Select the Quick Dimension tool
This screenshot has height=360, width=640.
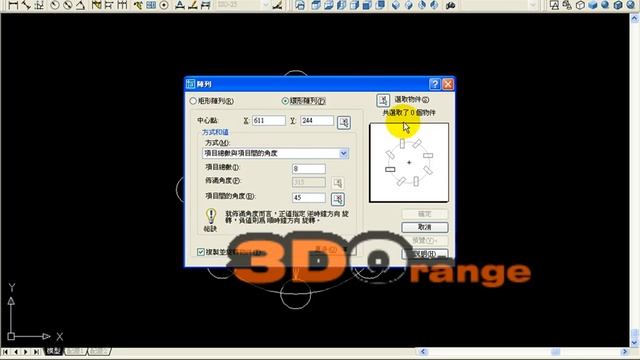[96, 5]
